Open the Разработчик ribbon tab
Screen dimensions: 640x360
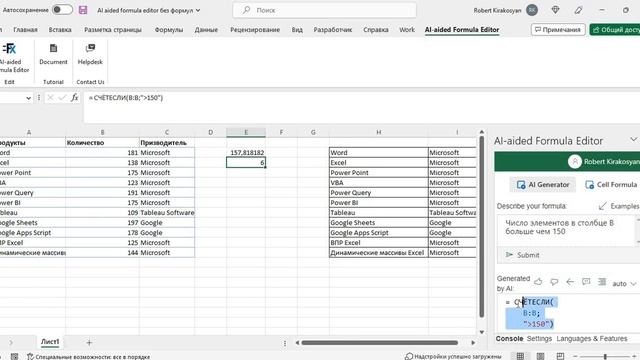coord(333,29)
